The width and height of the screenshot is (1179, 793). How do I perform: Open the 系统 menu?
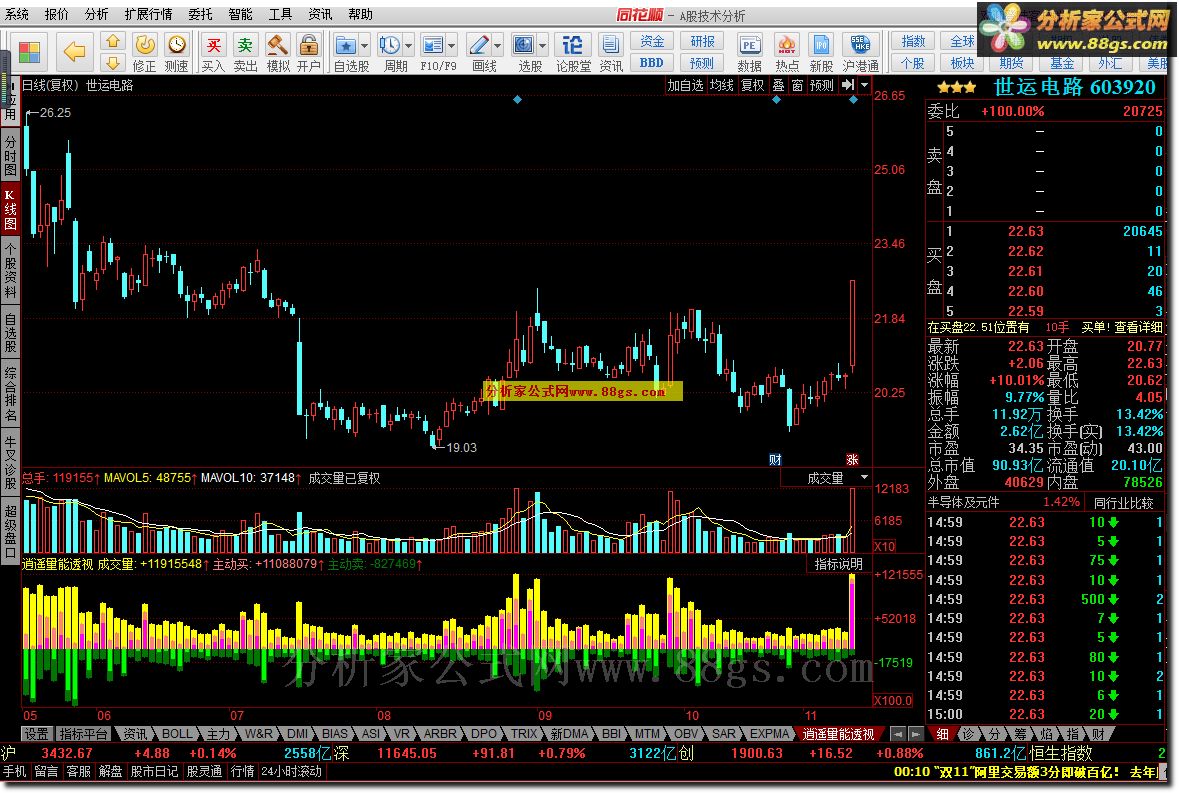coord(17,14)
